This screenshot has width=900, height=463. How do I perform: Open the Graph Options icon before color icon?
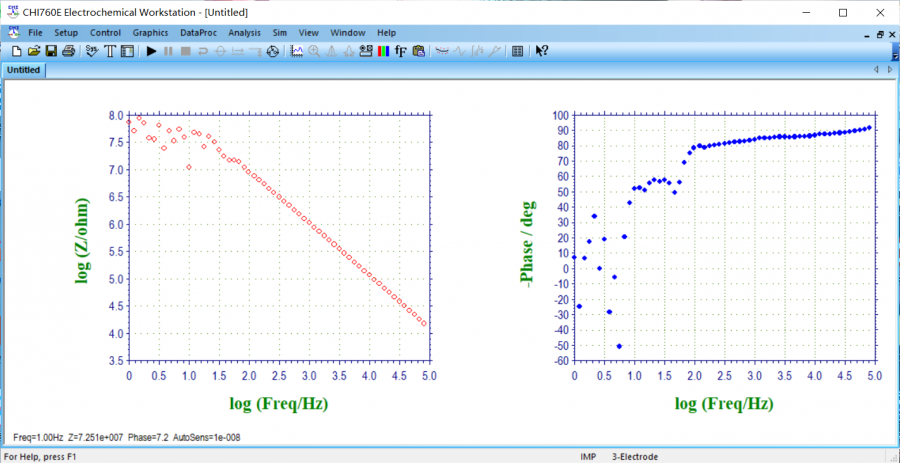coord(365,51)
